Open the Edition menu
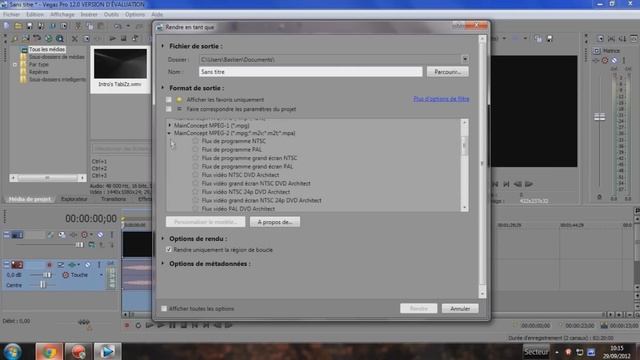Screen dimensions: 640x360 tap(35, 14)
